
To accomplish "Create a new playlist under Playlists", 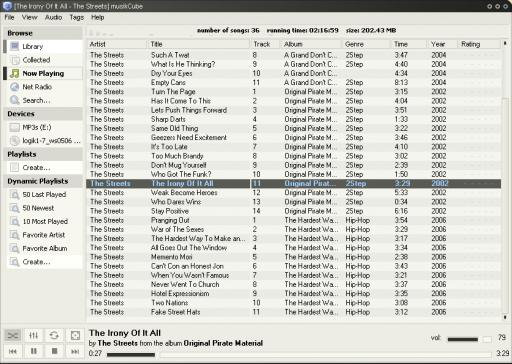I will (x=43, y=168).
